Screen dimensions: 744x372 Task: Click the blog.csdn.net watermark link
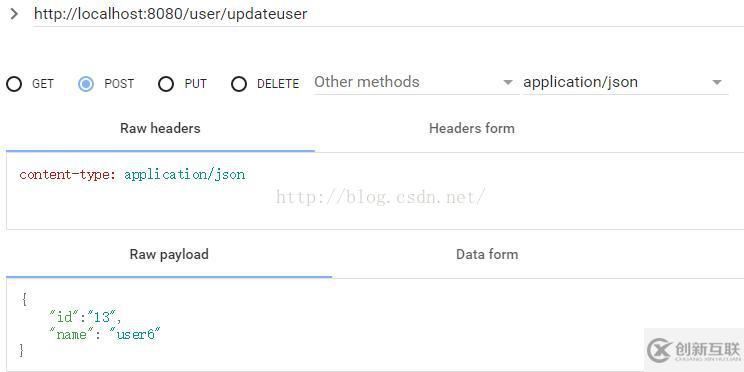[x=381, y=196]
